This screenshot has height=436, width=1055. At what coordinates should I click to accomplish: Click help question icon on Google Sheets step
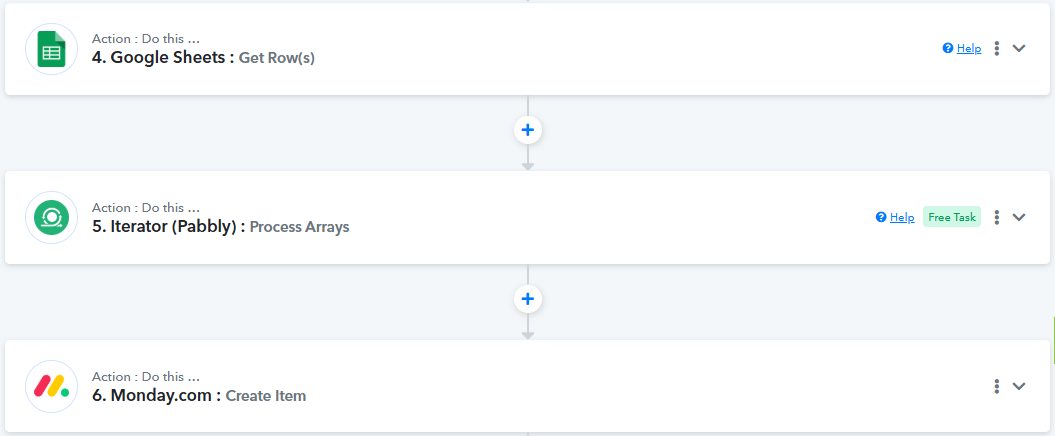948,48
